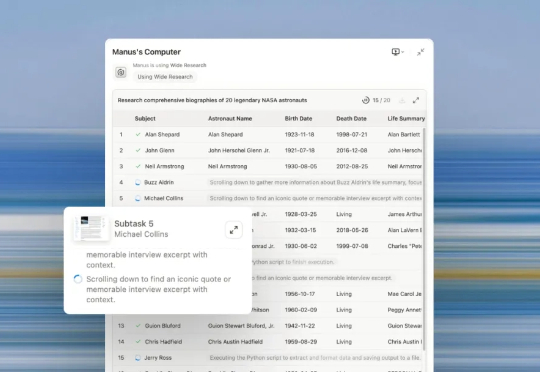Click the Wide Research tool icon
Viewport: 540px width, 372px height.
[121, 72]
